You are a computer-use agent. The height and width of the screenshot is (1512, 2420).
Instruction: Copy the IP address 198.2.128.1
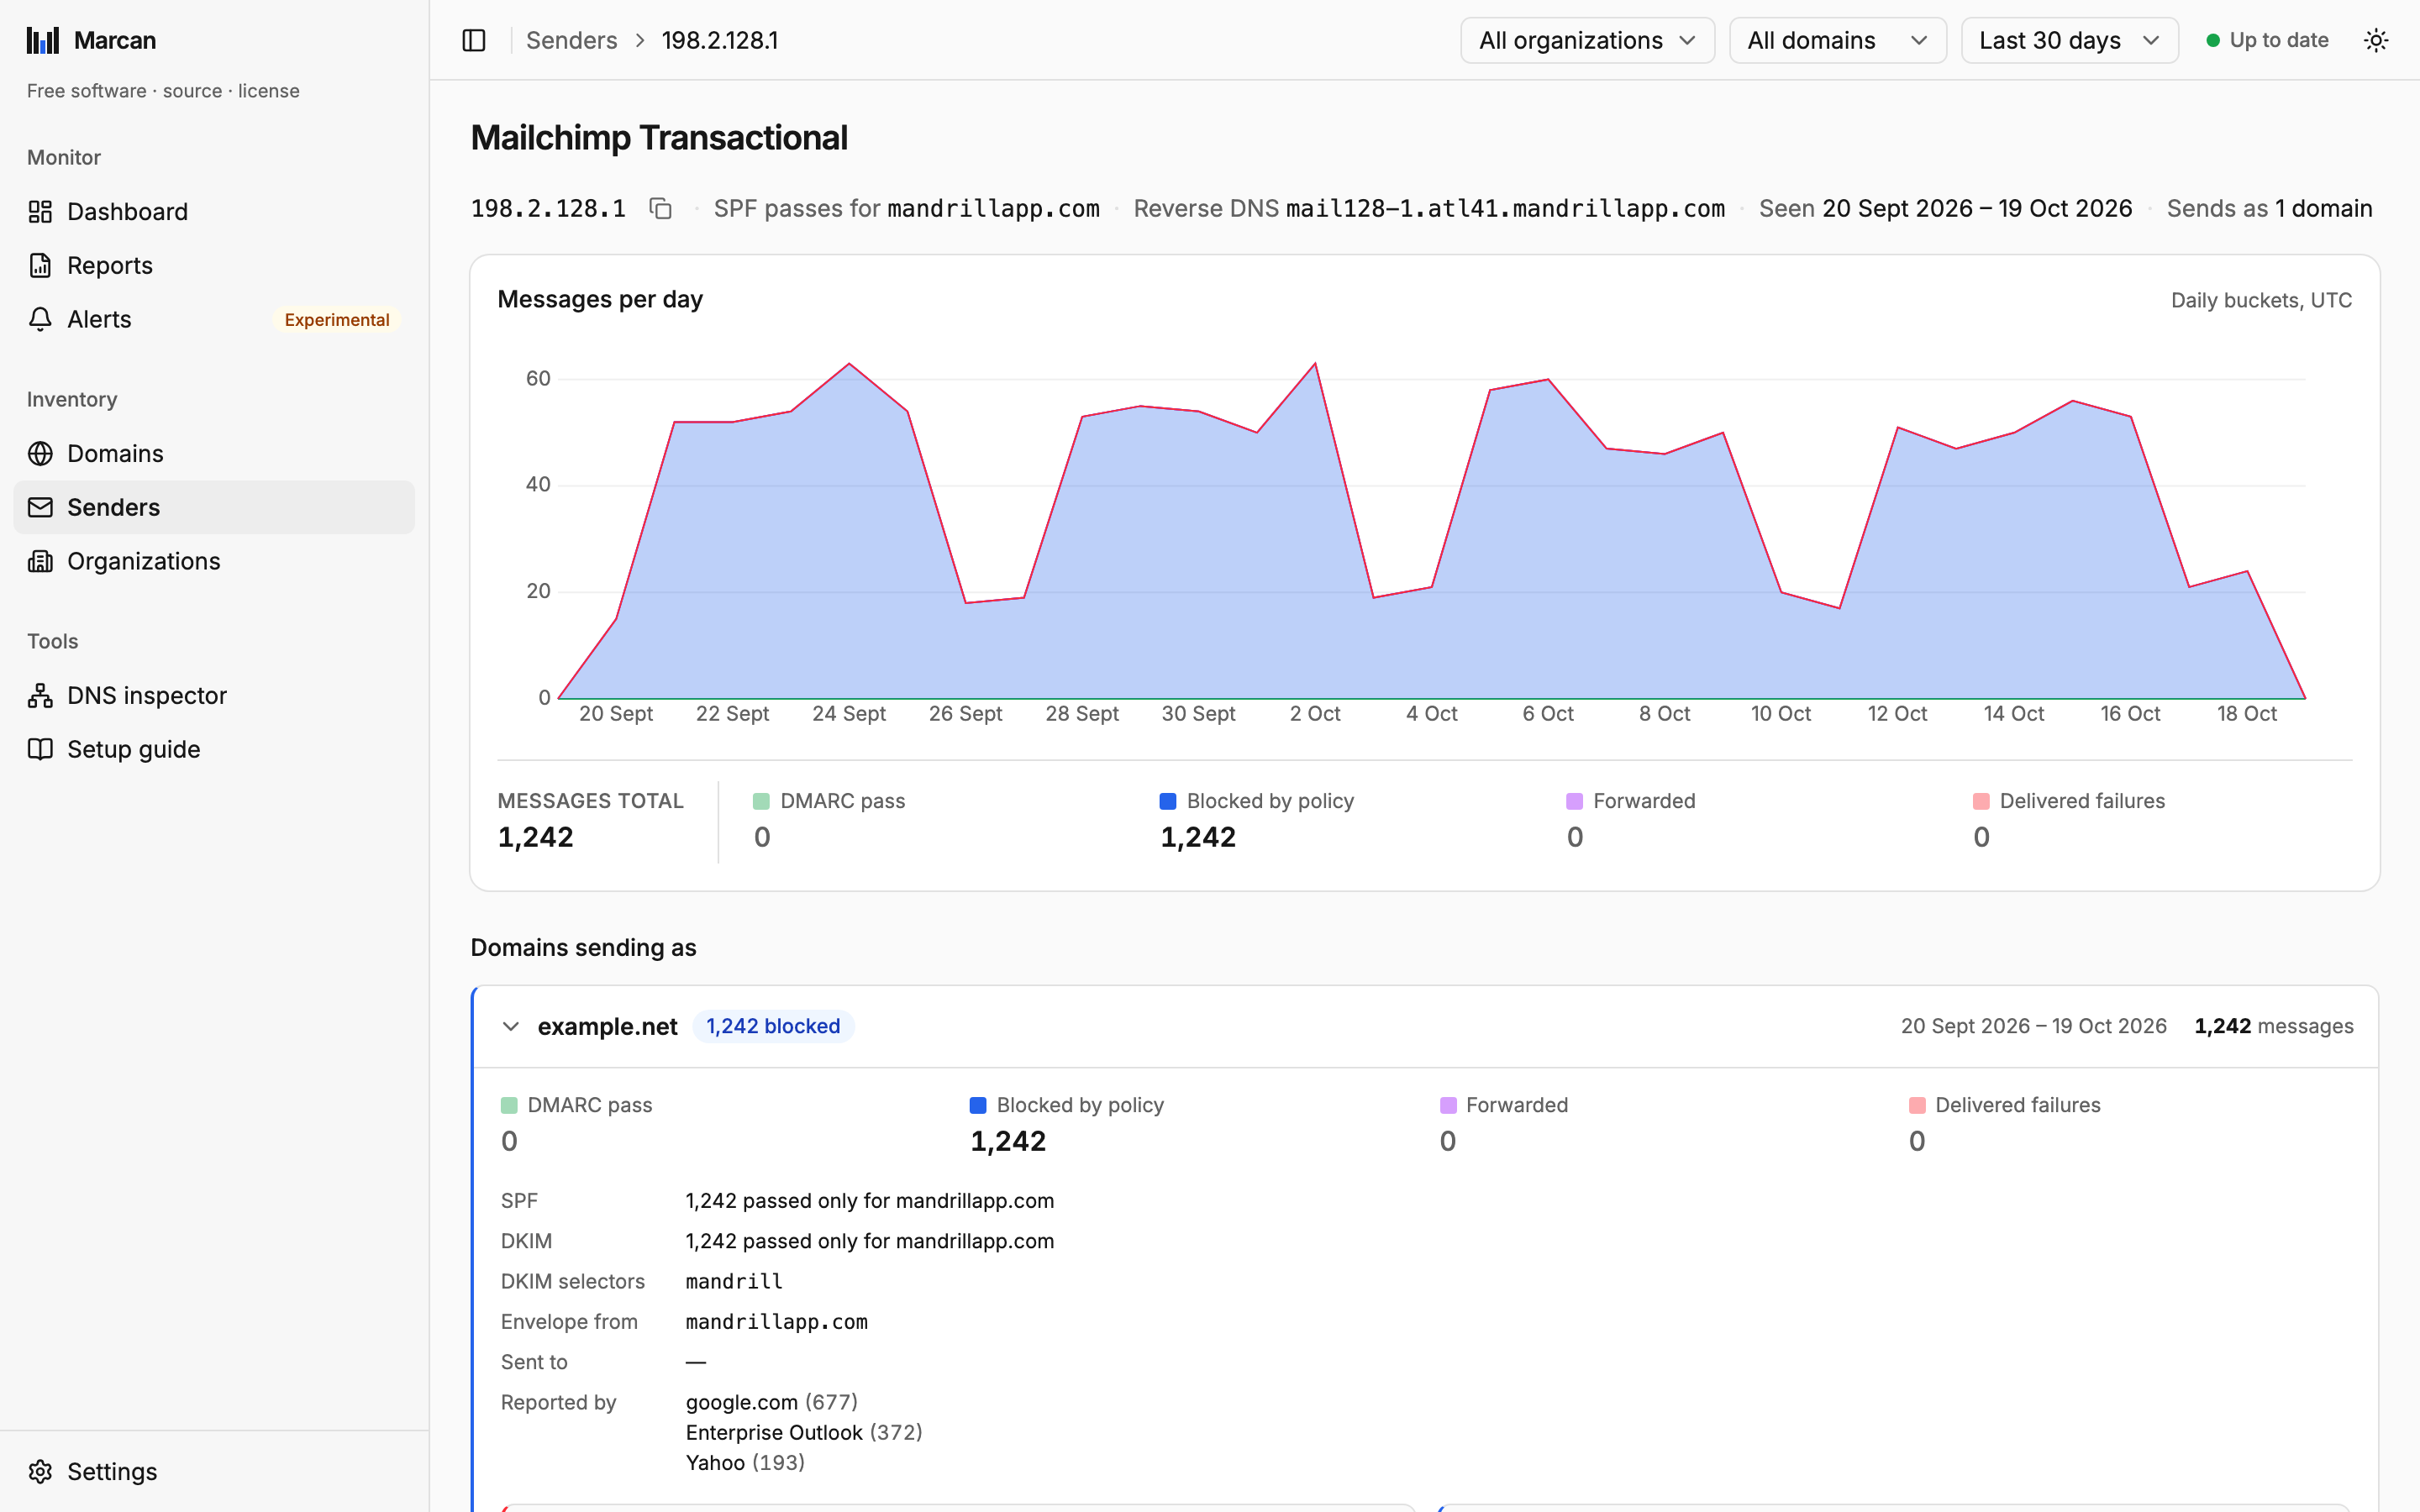coord(660,208)
